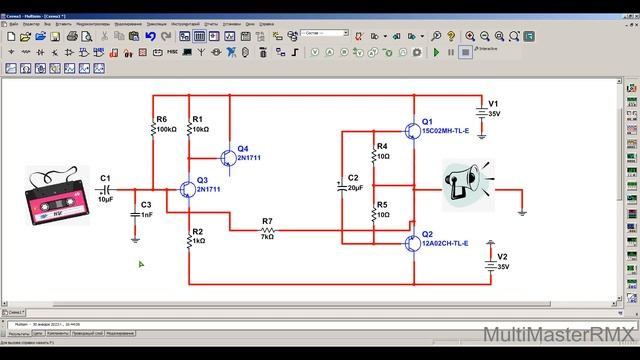640x360 pixels.
Task: Select the Components tab in spreadsheet
Action: pos(58,334)
